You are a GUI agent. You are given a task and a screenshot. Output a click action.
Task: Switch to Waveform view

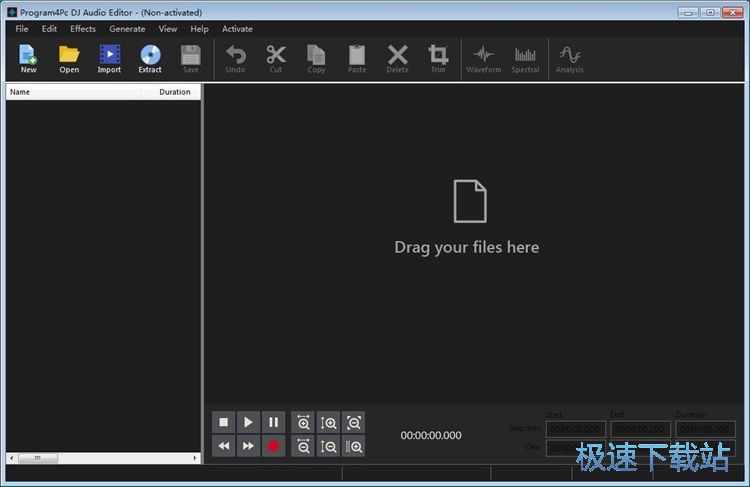[x=484, y=58]
